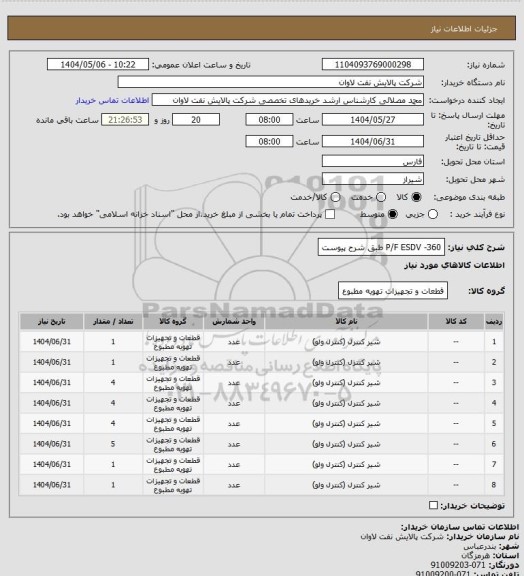Click quantity 5 in row 6
Image resolution: width=524 pixels, height=576 pixels.
click(113, 444)
